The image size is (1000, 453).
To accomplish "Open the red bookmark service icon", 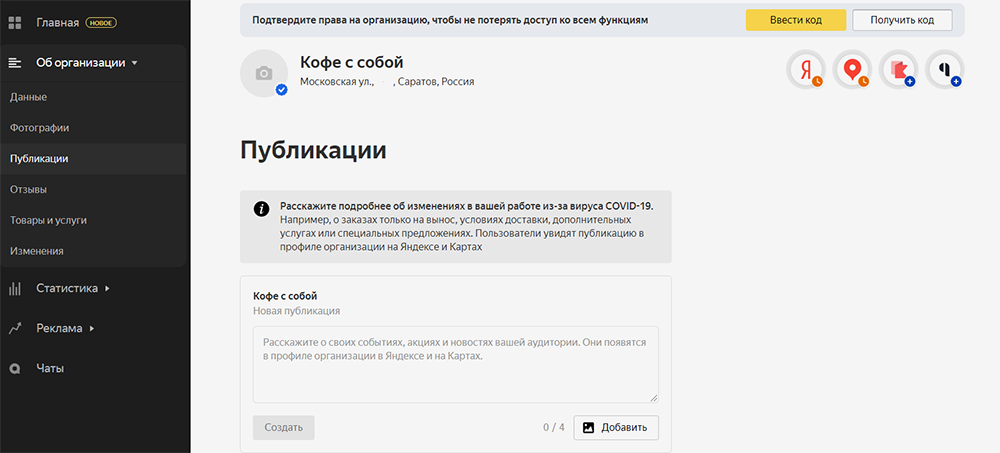I will point(899,70).
